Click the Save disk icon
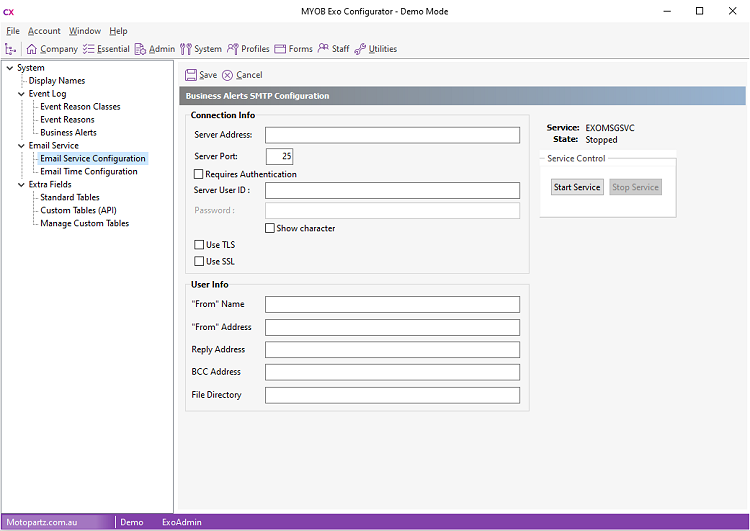The height and width of the screenshot is (531, 750). 191,75
